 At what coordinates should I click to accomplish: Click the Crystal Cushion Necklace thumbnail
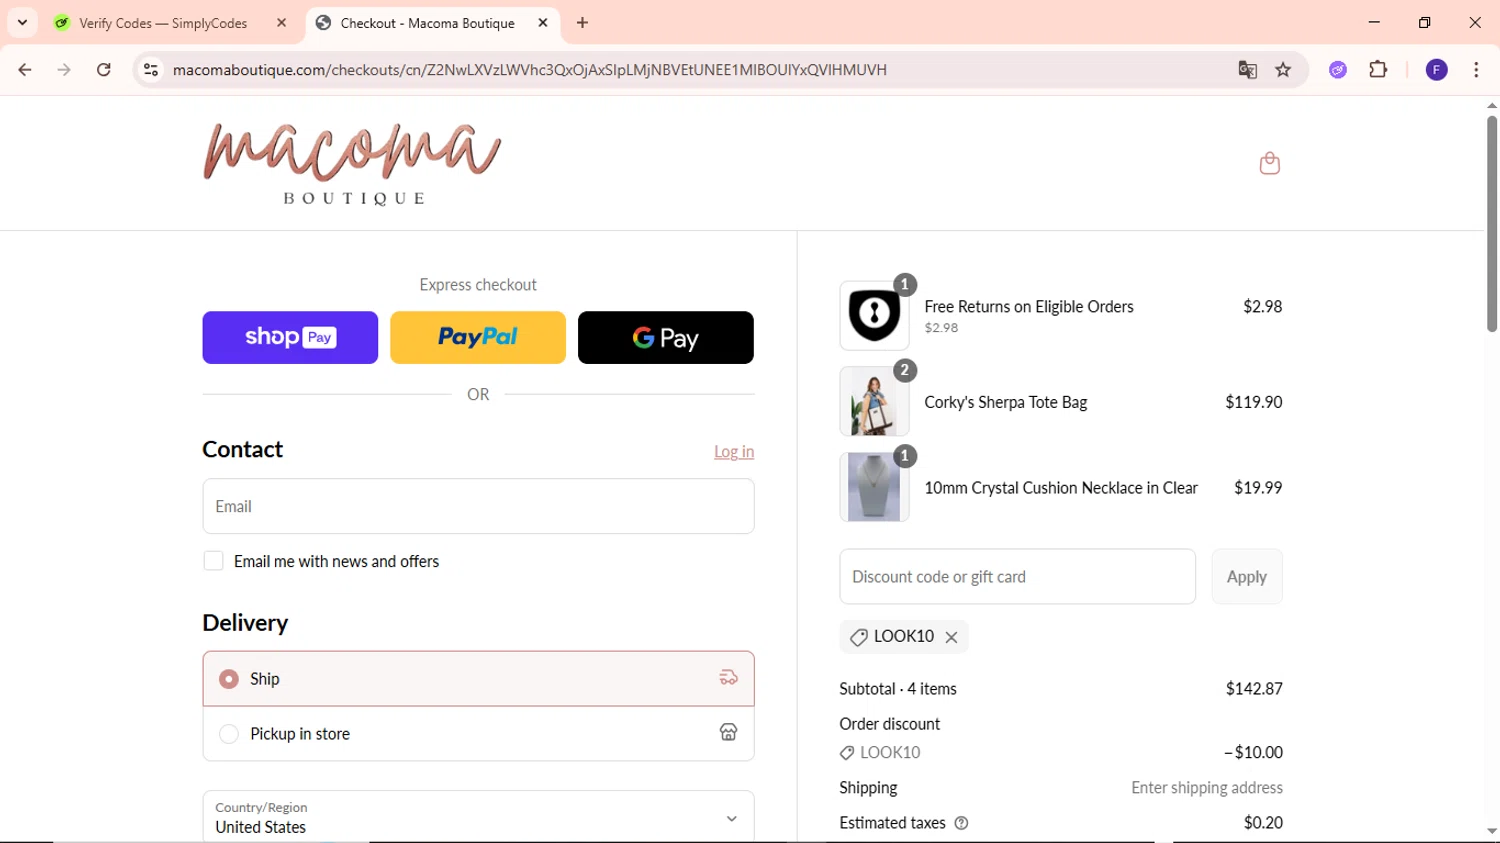tap(874, 487)
